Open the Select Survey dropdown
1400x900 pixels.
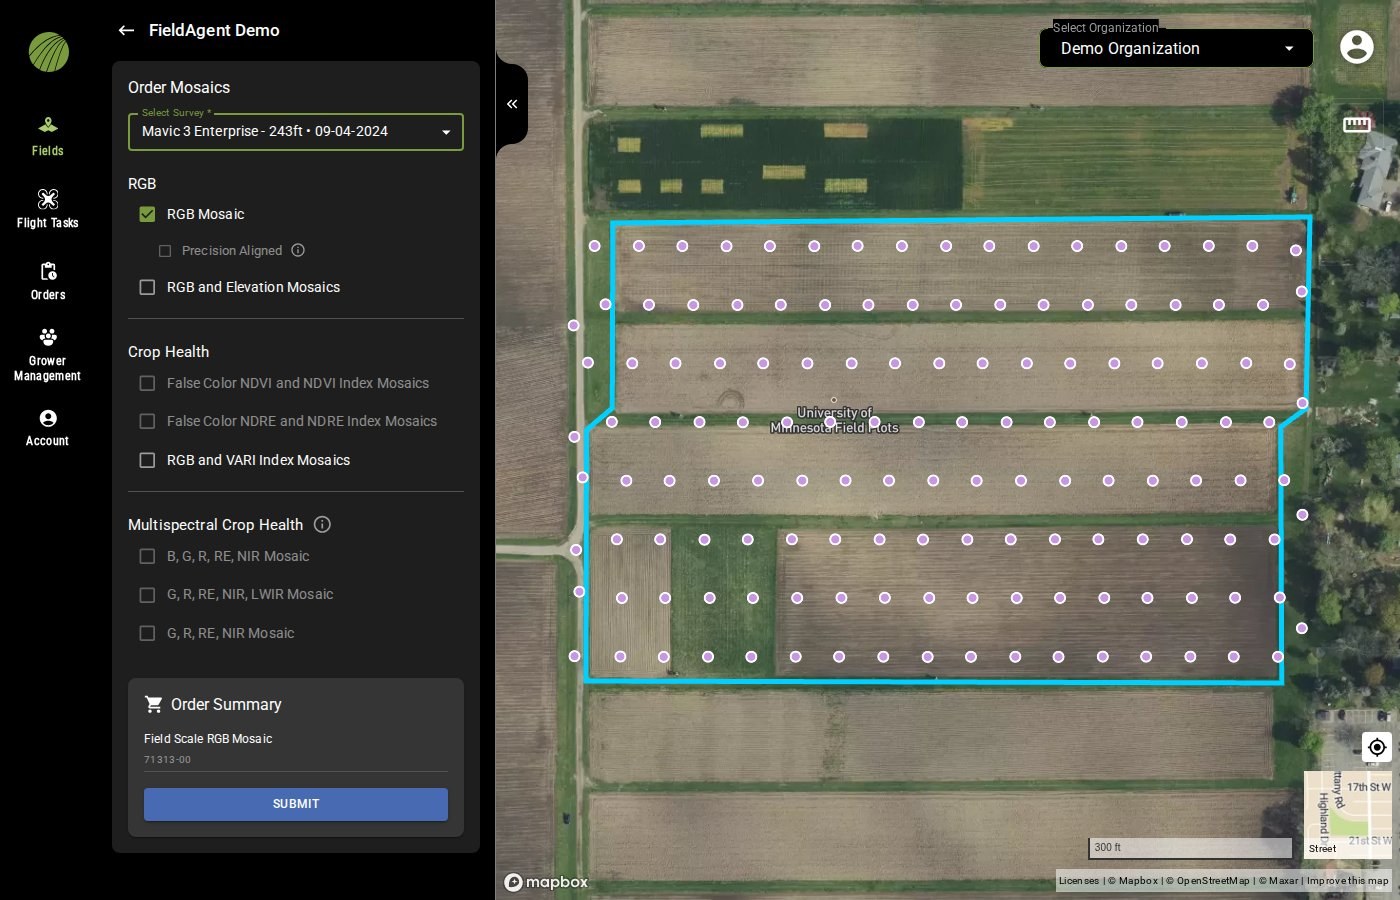coord(296,132)
